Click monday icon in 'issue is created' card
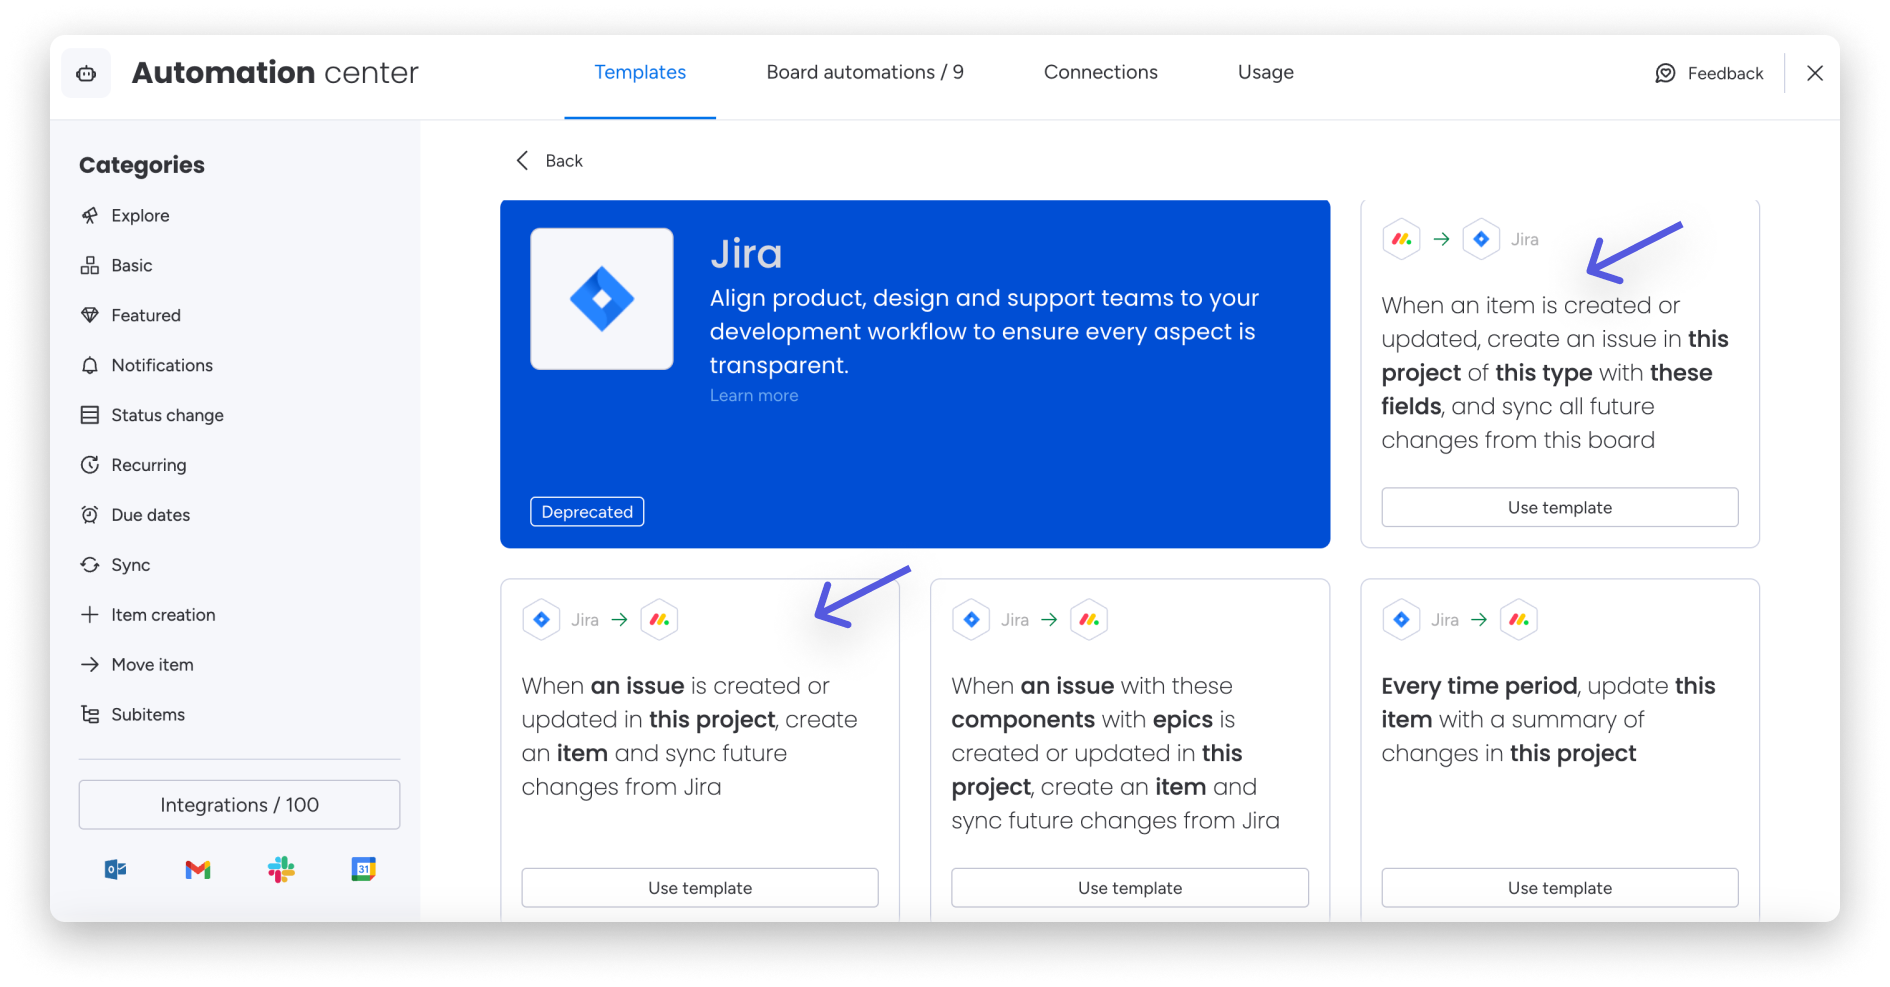The width and height of the screenshot is (1890, 987). pos(659,620)
